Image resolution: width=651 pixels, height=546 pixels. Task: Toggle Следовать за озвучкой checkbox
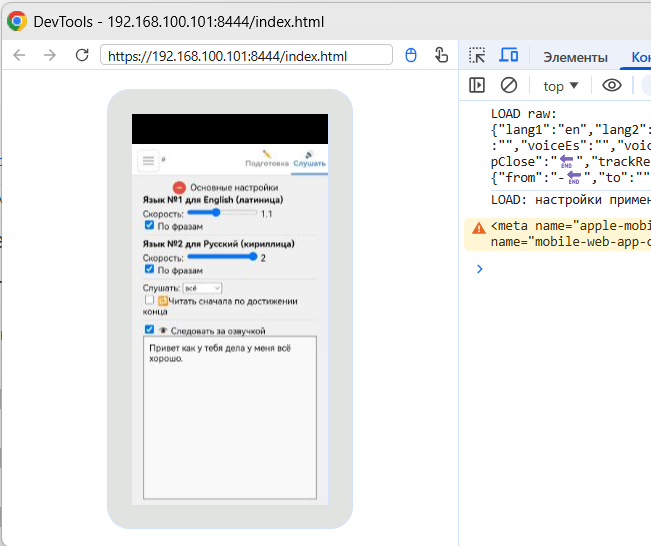click(x=150, y=329)
